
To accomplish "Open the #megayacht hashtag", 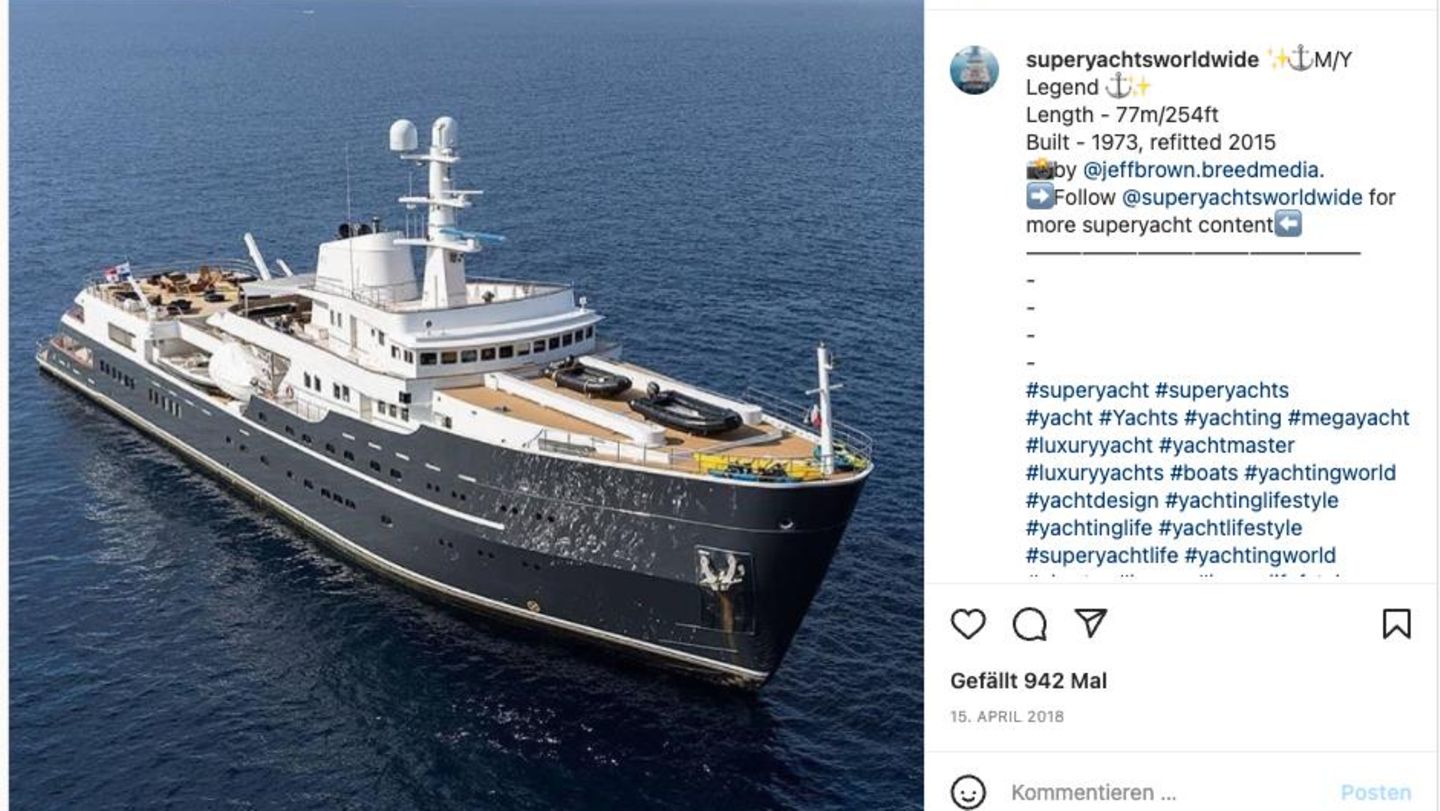I will click(1348, 418).
